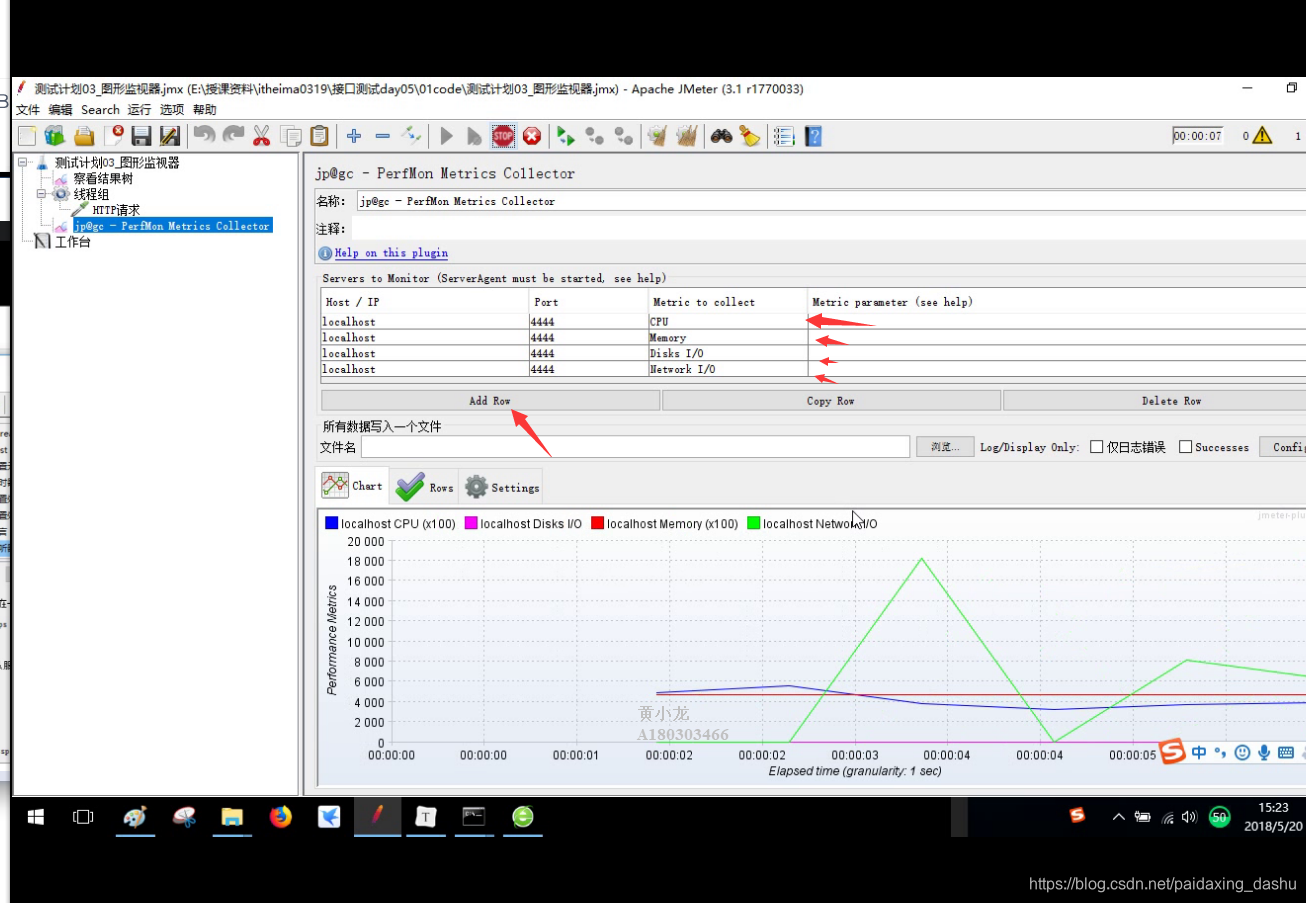
Task: Click the 文件名 filename input field
Action: (635, 447)
